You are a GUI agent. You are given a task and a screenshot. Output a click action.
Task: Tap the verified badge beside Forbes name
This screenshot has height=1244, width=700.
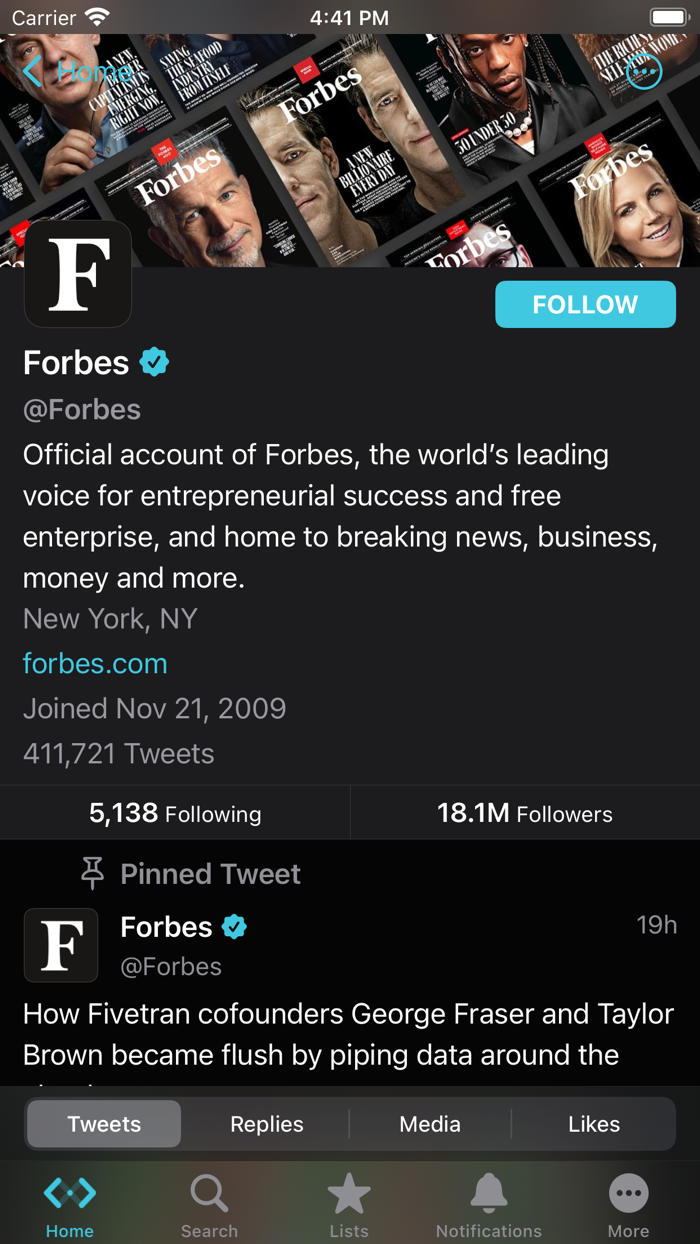154,362
